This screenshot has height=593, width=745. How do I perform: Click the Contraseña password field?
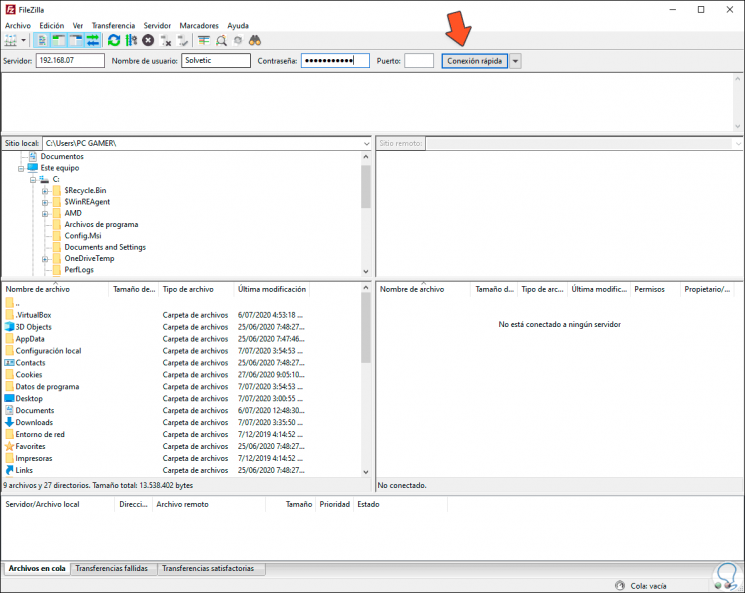[335, 60]
